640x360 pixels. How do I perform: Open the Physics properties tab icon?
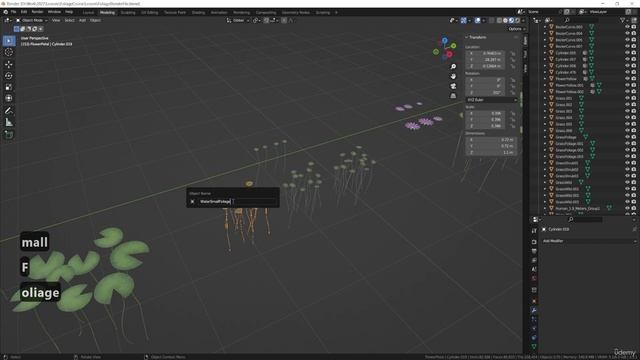534,328
